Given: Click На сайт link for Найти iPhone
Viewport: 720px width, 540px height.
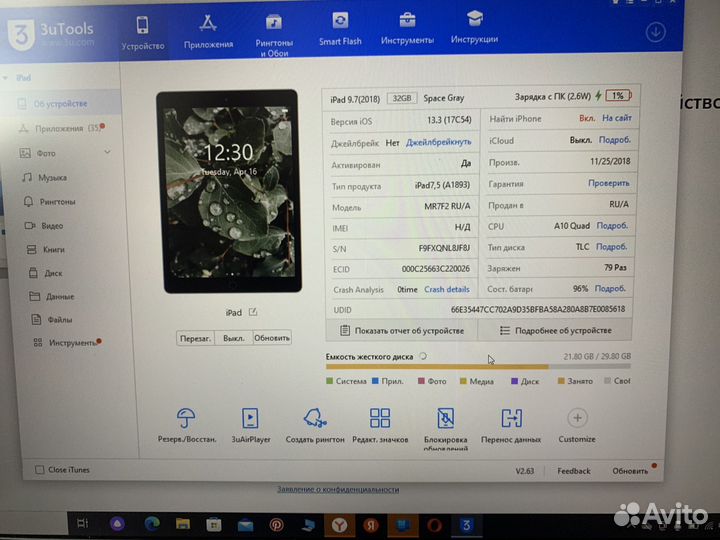Looking at the screenshot, I should tap(617, 118).
